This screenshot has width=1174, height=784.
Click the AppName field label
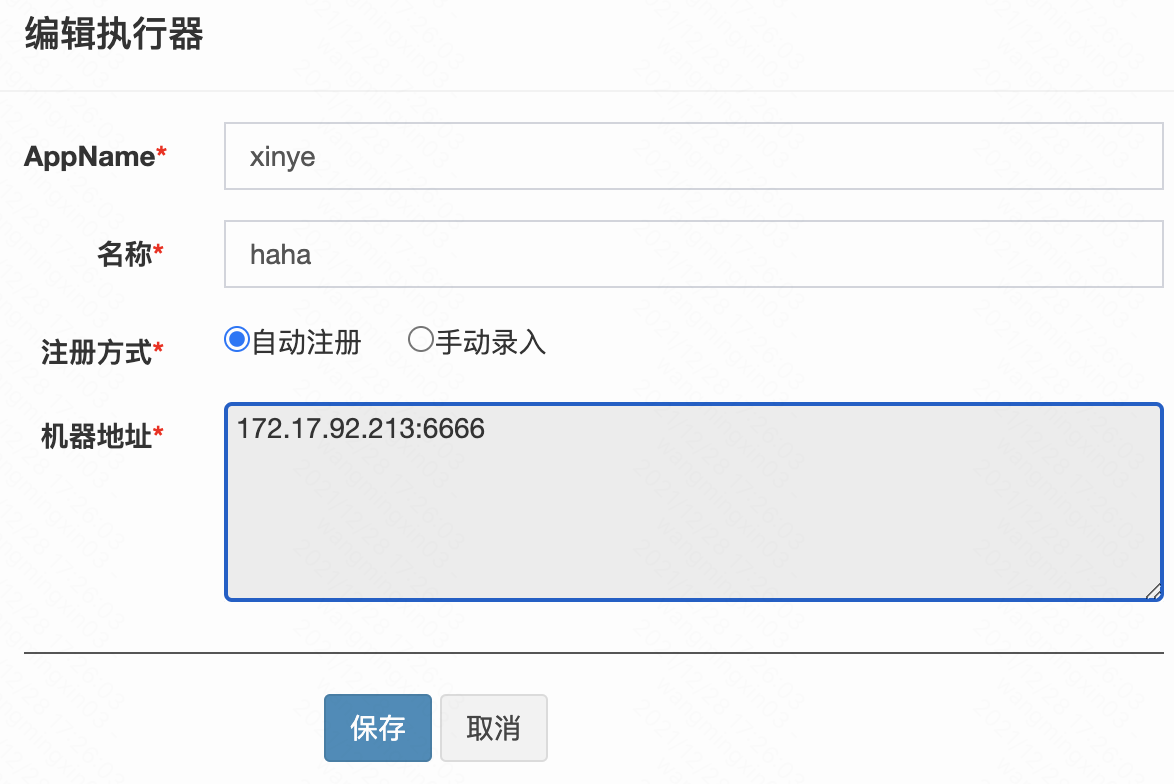(89, 156)
